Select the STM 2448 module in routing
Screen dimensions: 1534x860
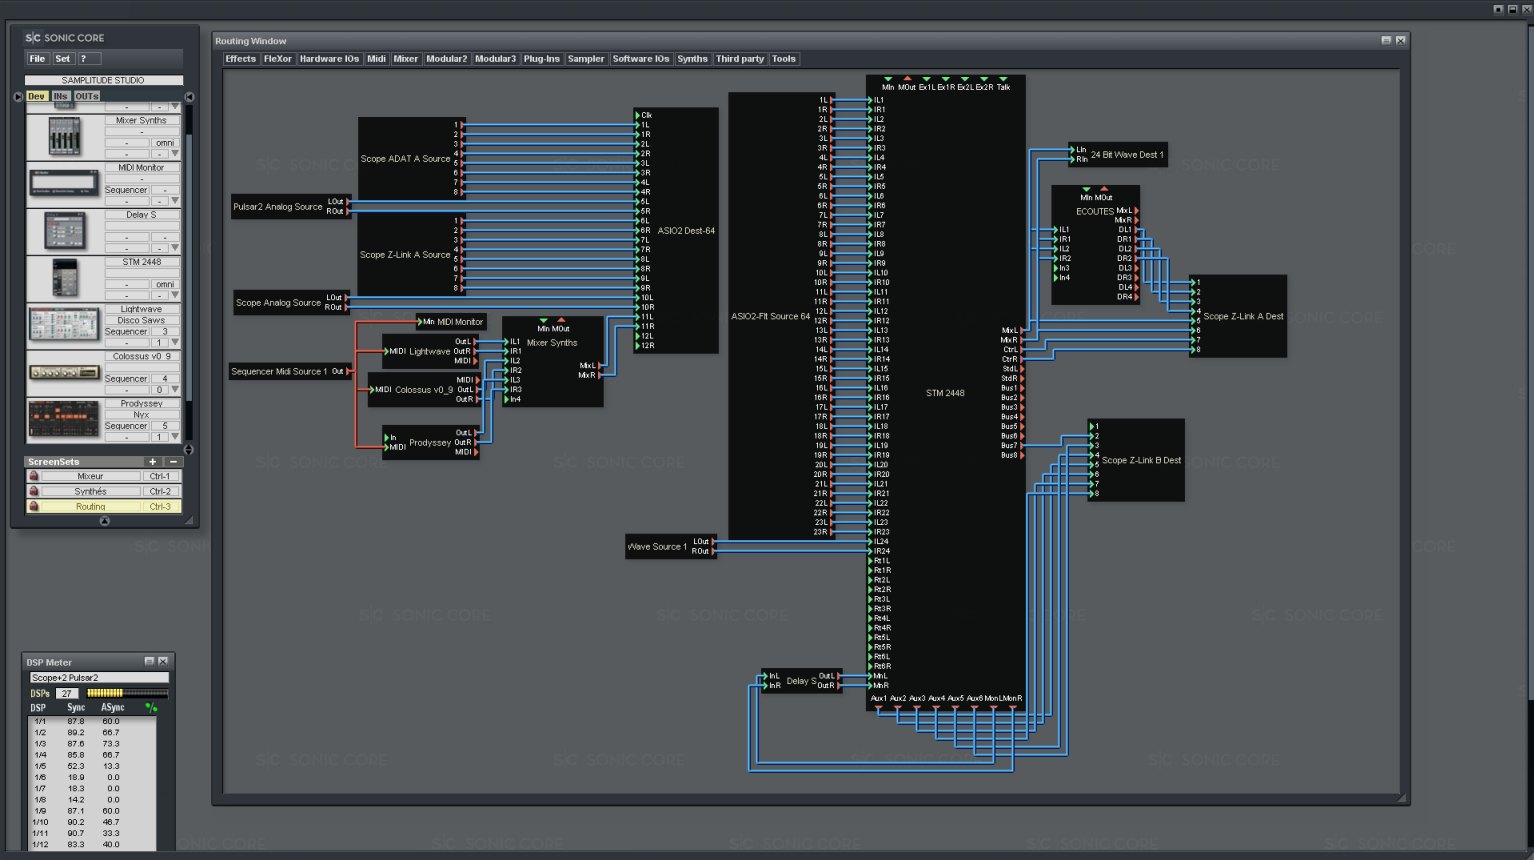click(x=945, y=393)
